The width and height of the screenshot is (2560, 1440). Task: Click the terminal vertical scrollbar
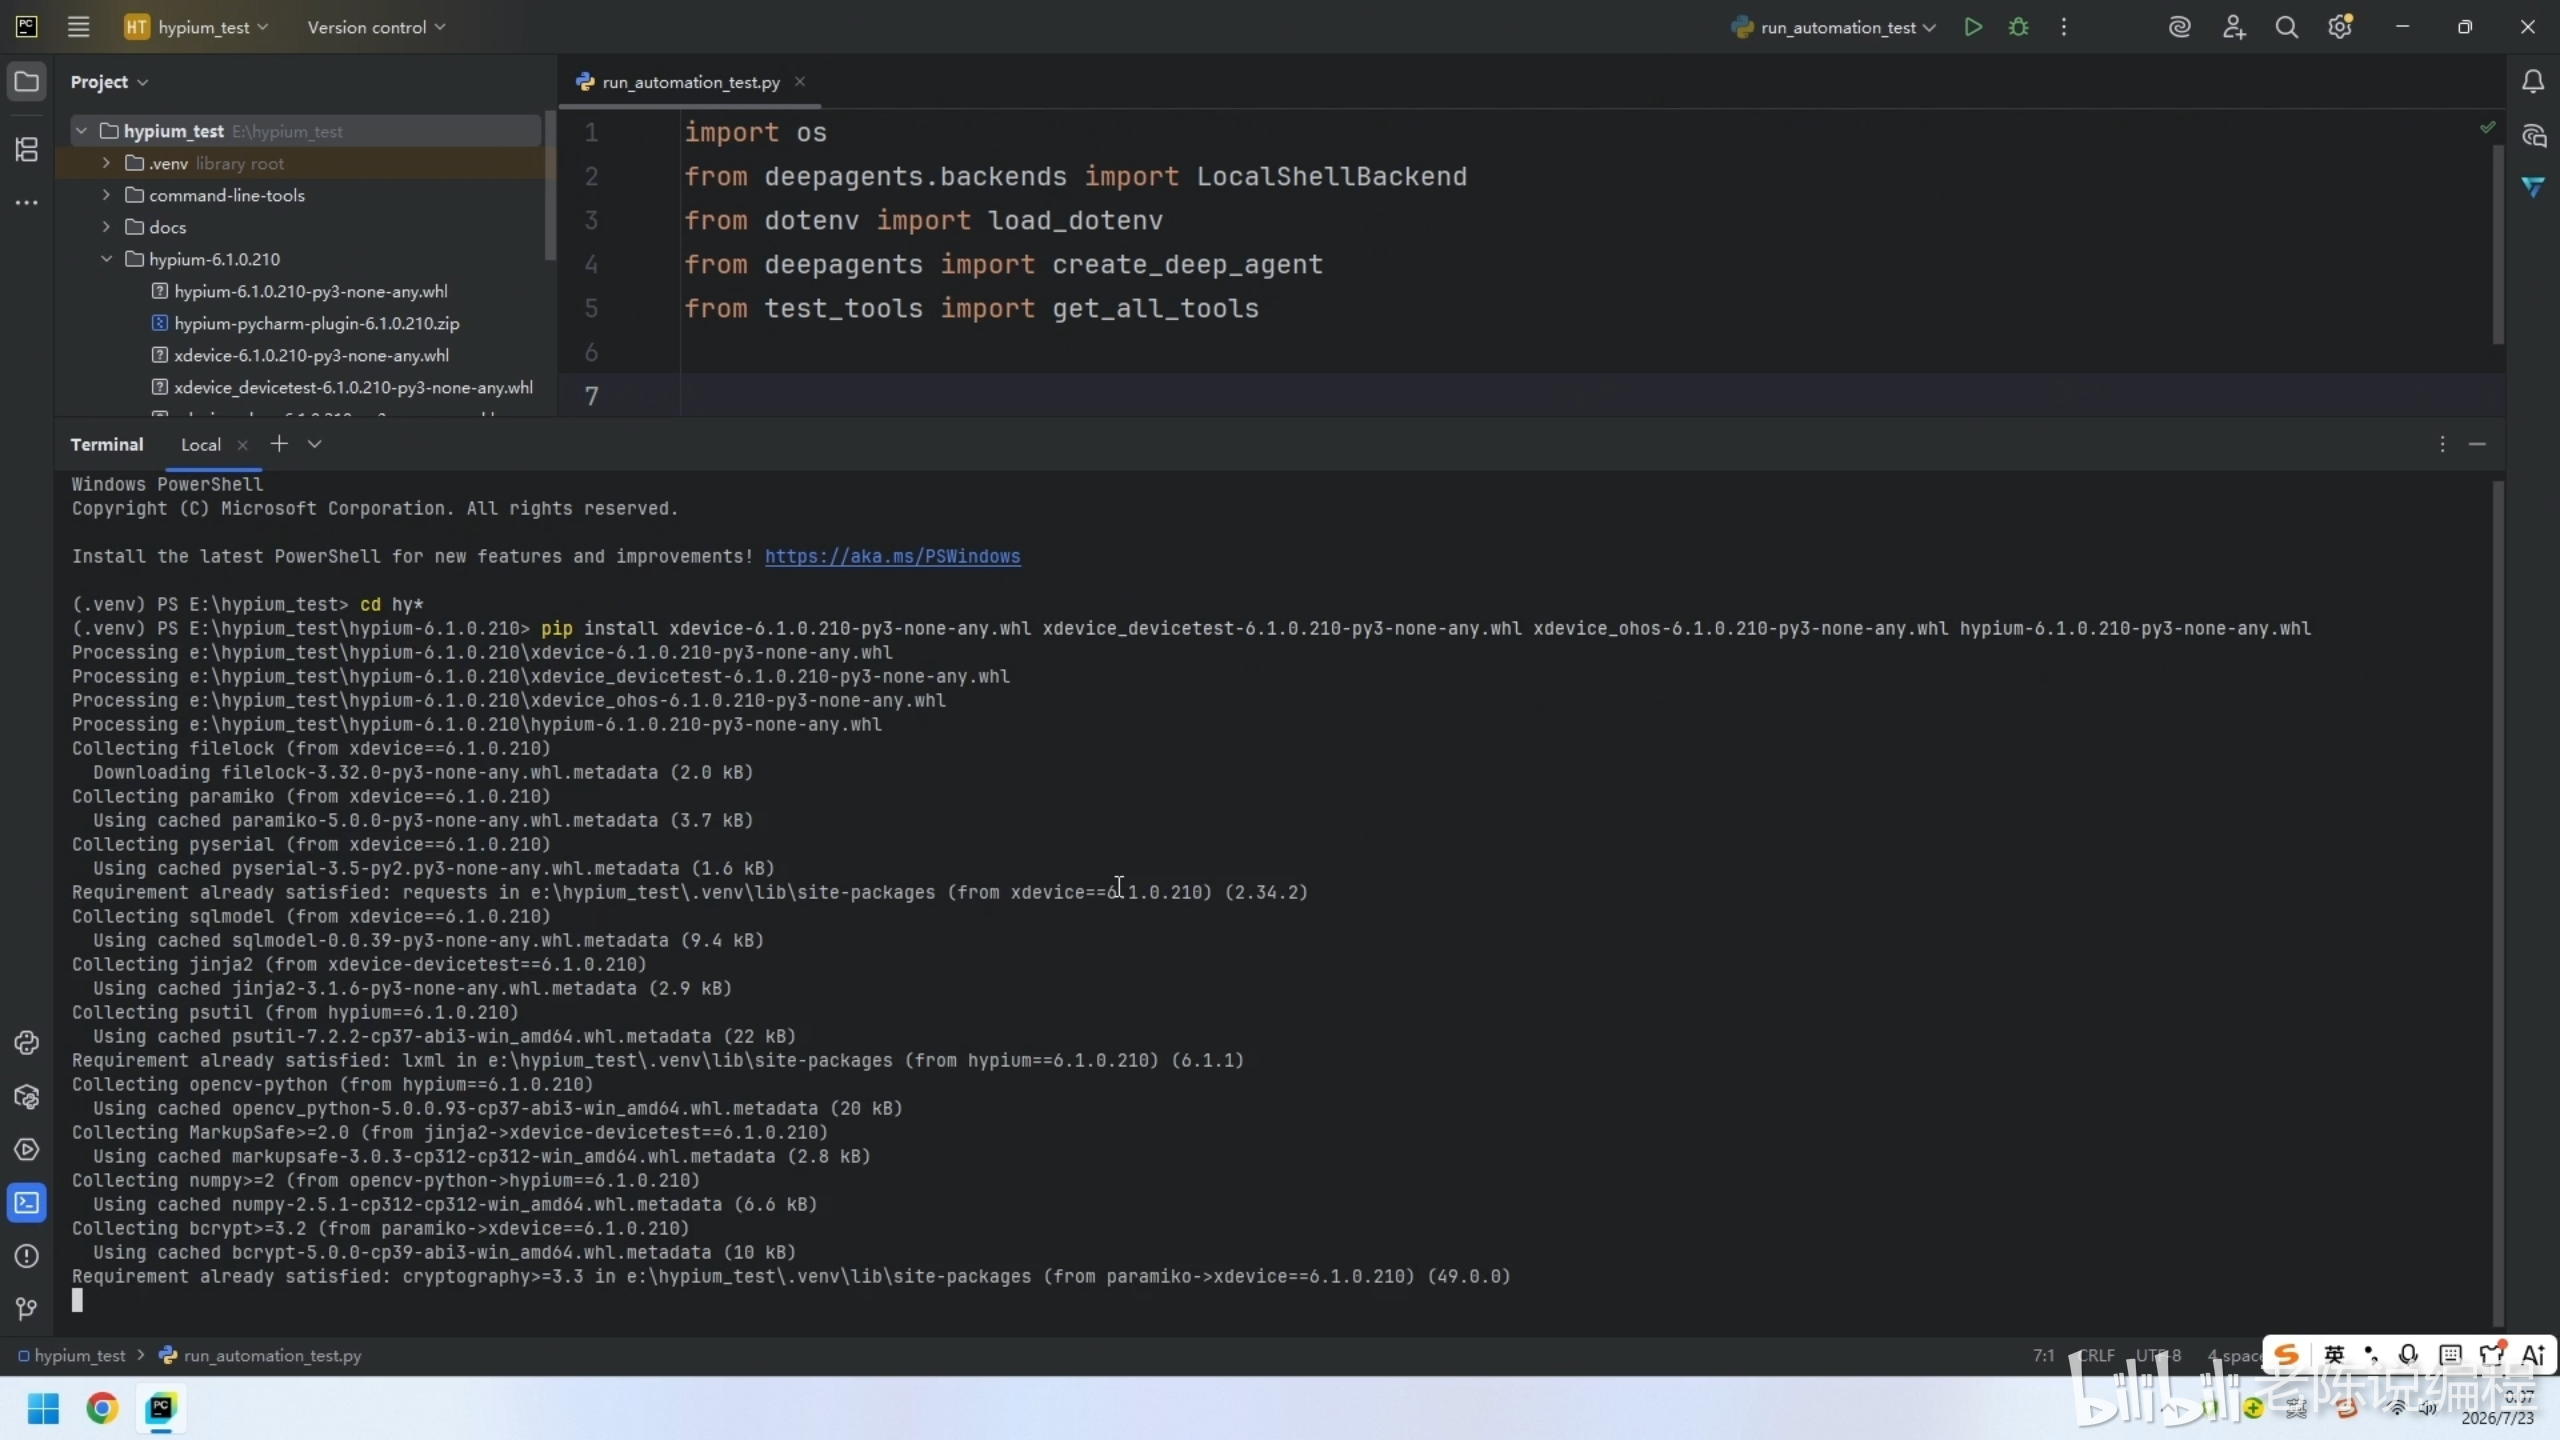2498,905
